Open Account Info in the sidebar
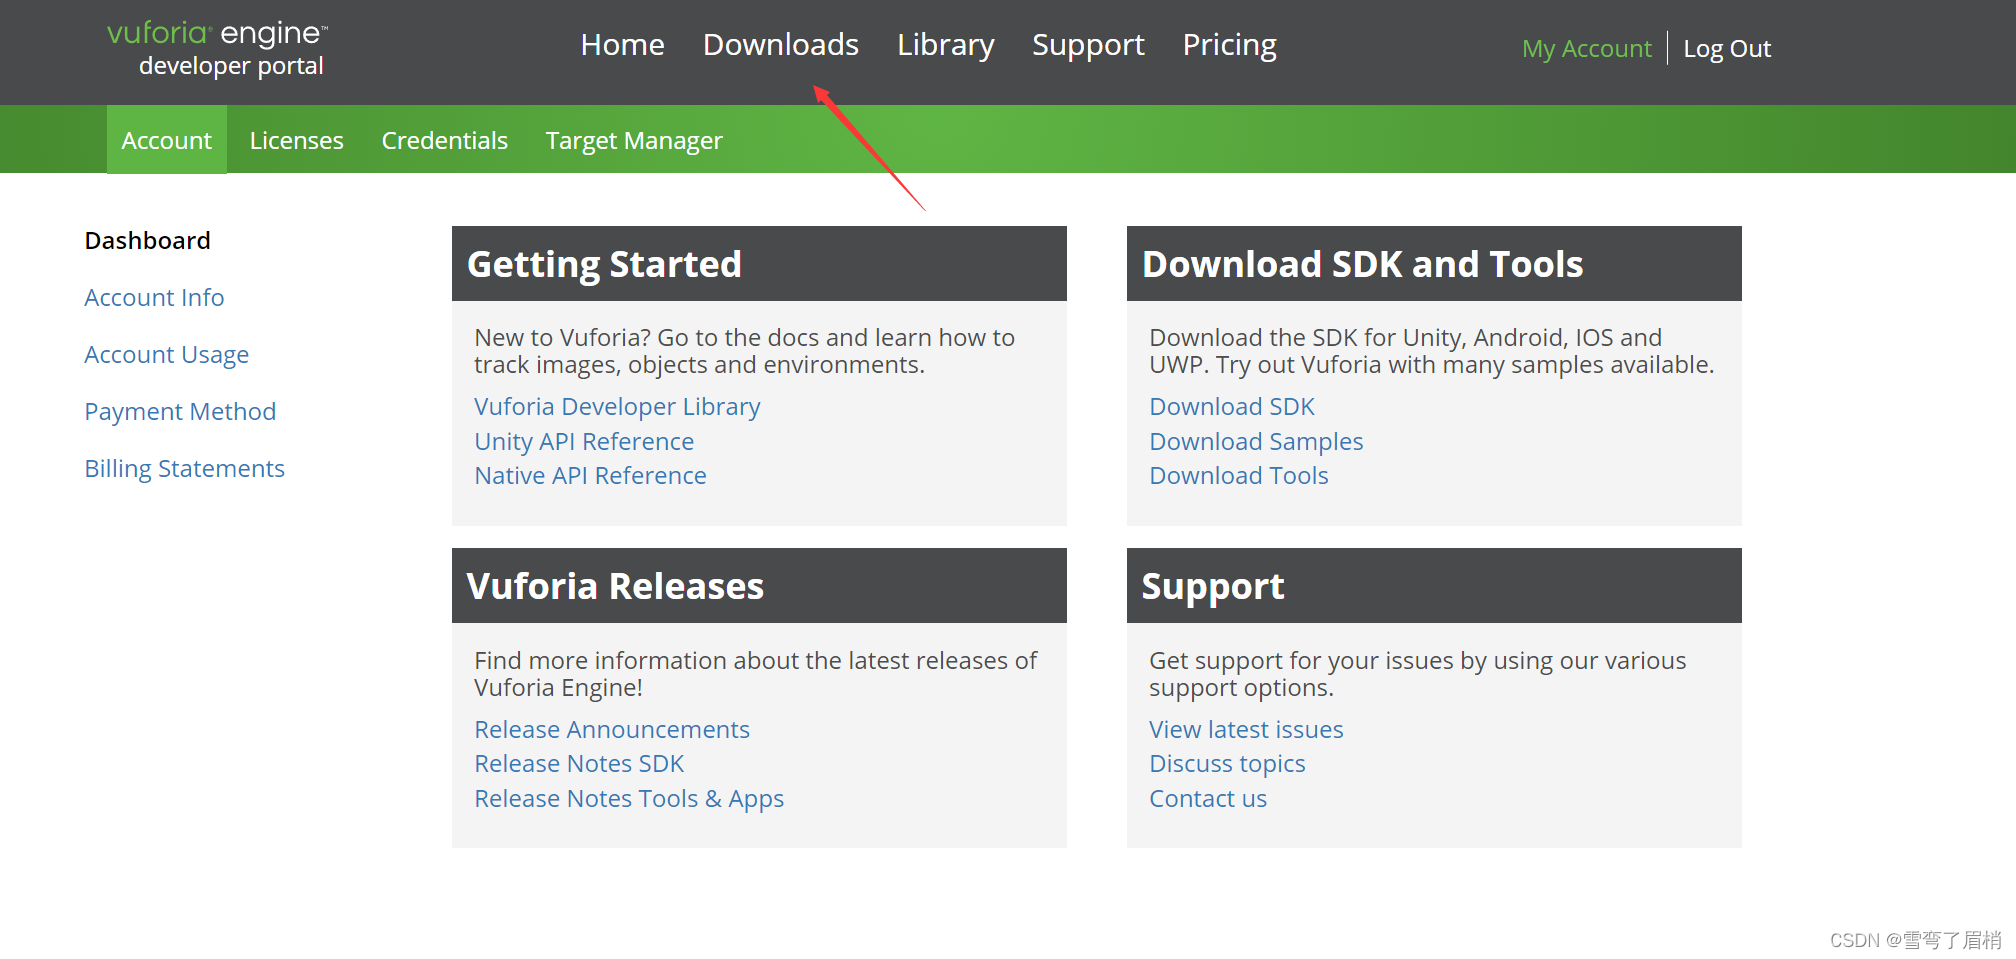2016x959 pixels. tap(154, 297)
